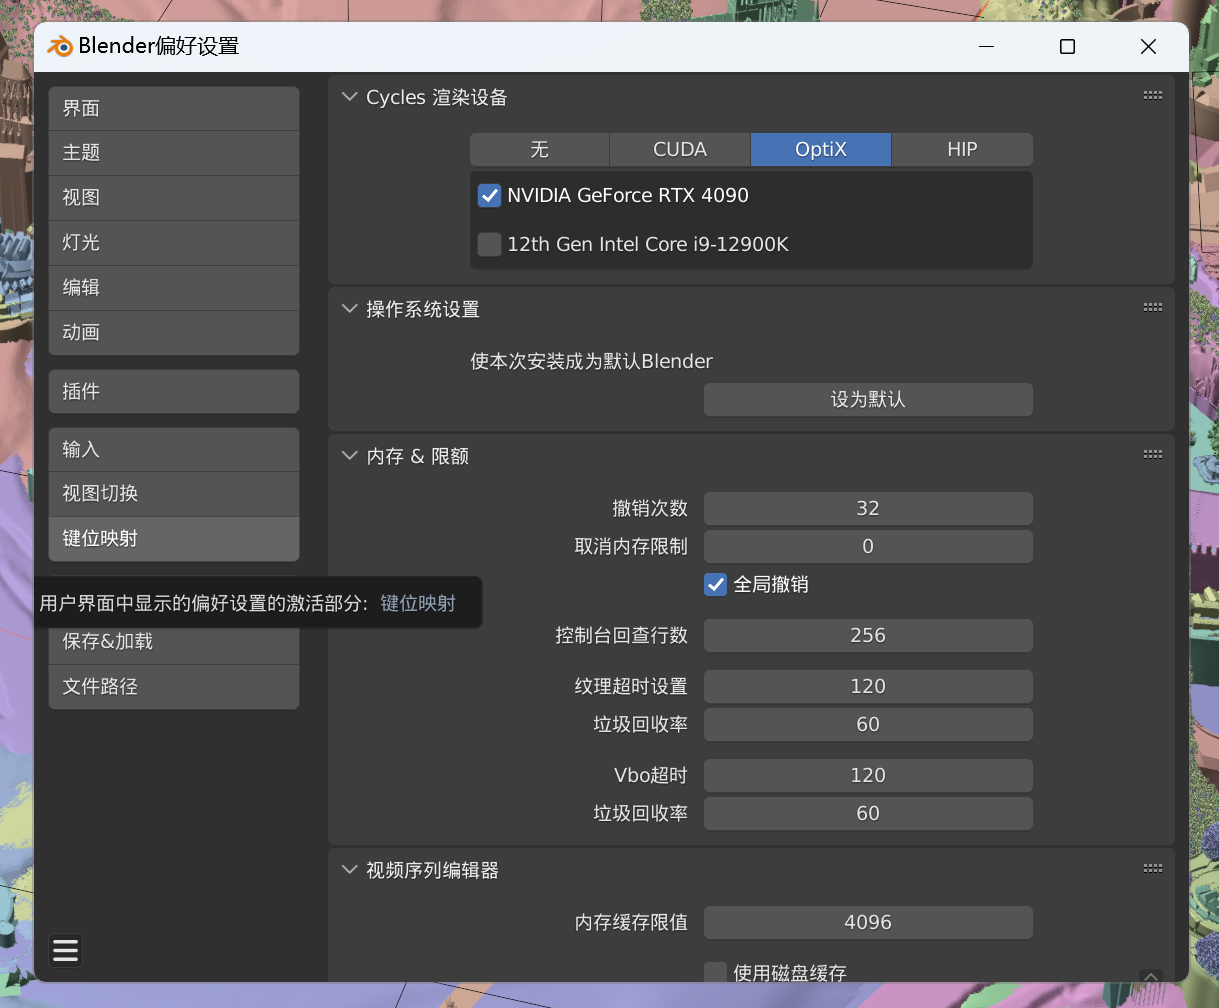This screenshot has height=1008, width=1219.
Task: Open 界面 preferences section
Action: point(174,108)
